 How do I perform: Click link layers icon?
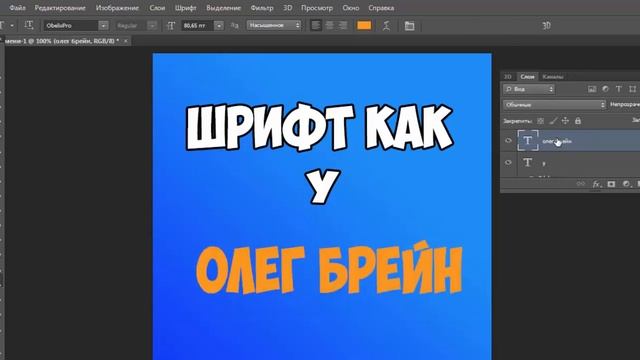pyautogui.click(x=580, y=184)
